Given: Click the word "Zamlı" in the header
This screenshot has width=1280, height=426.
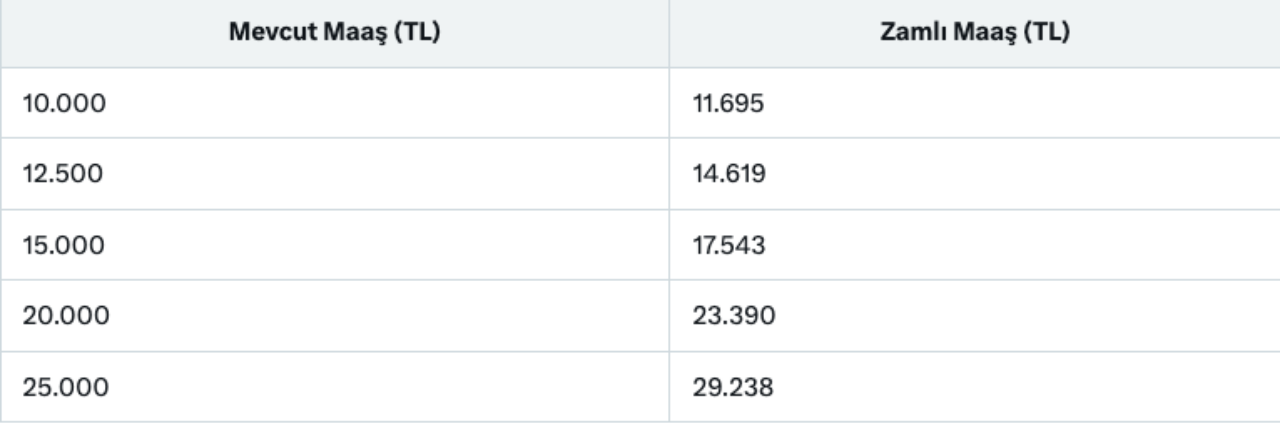Looking at the screenshot, I should coord(910,32).
